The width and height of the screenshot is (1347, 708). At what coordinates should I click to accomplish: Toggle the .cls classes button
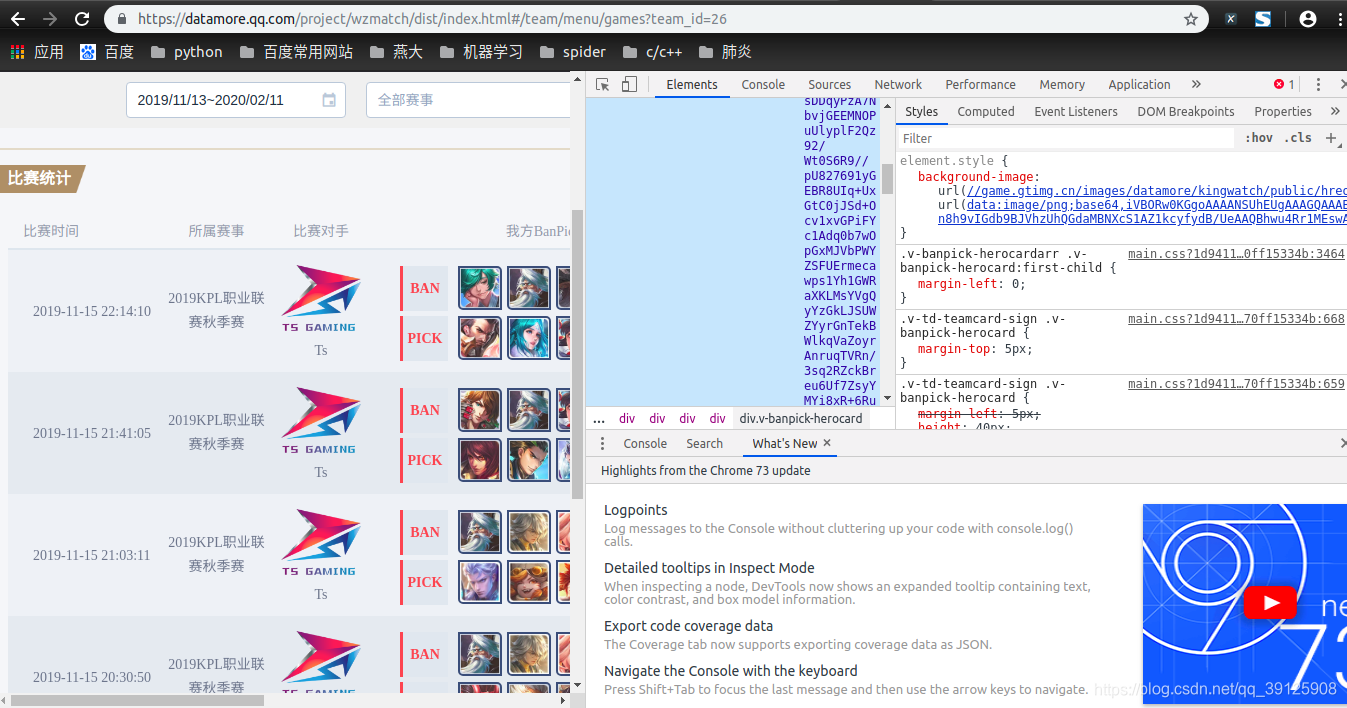click(x=1298, y=138)
